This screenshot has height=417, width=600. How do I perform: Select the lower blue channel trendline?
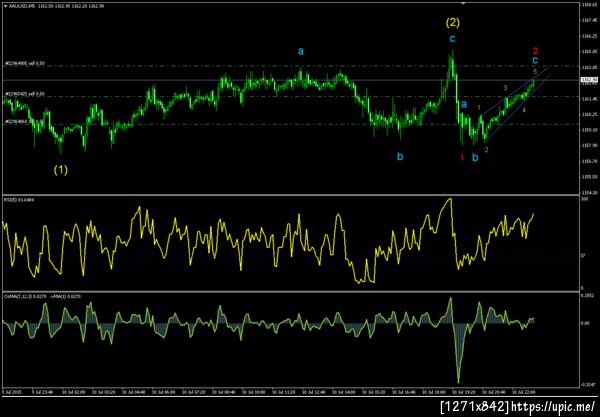coord(517,109)
